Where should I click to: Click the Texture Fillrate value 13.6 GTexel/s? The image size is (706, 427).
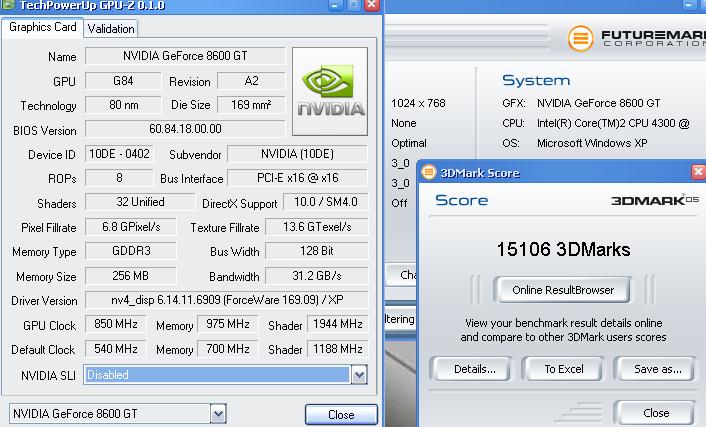[317, 227]
